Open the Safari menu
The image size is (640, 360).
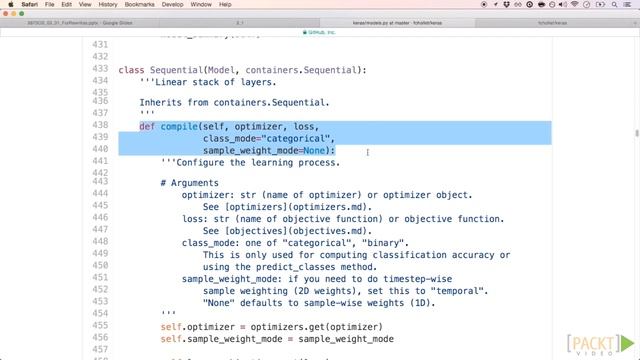click(x=30, y=4)
